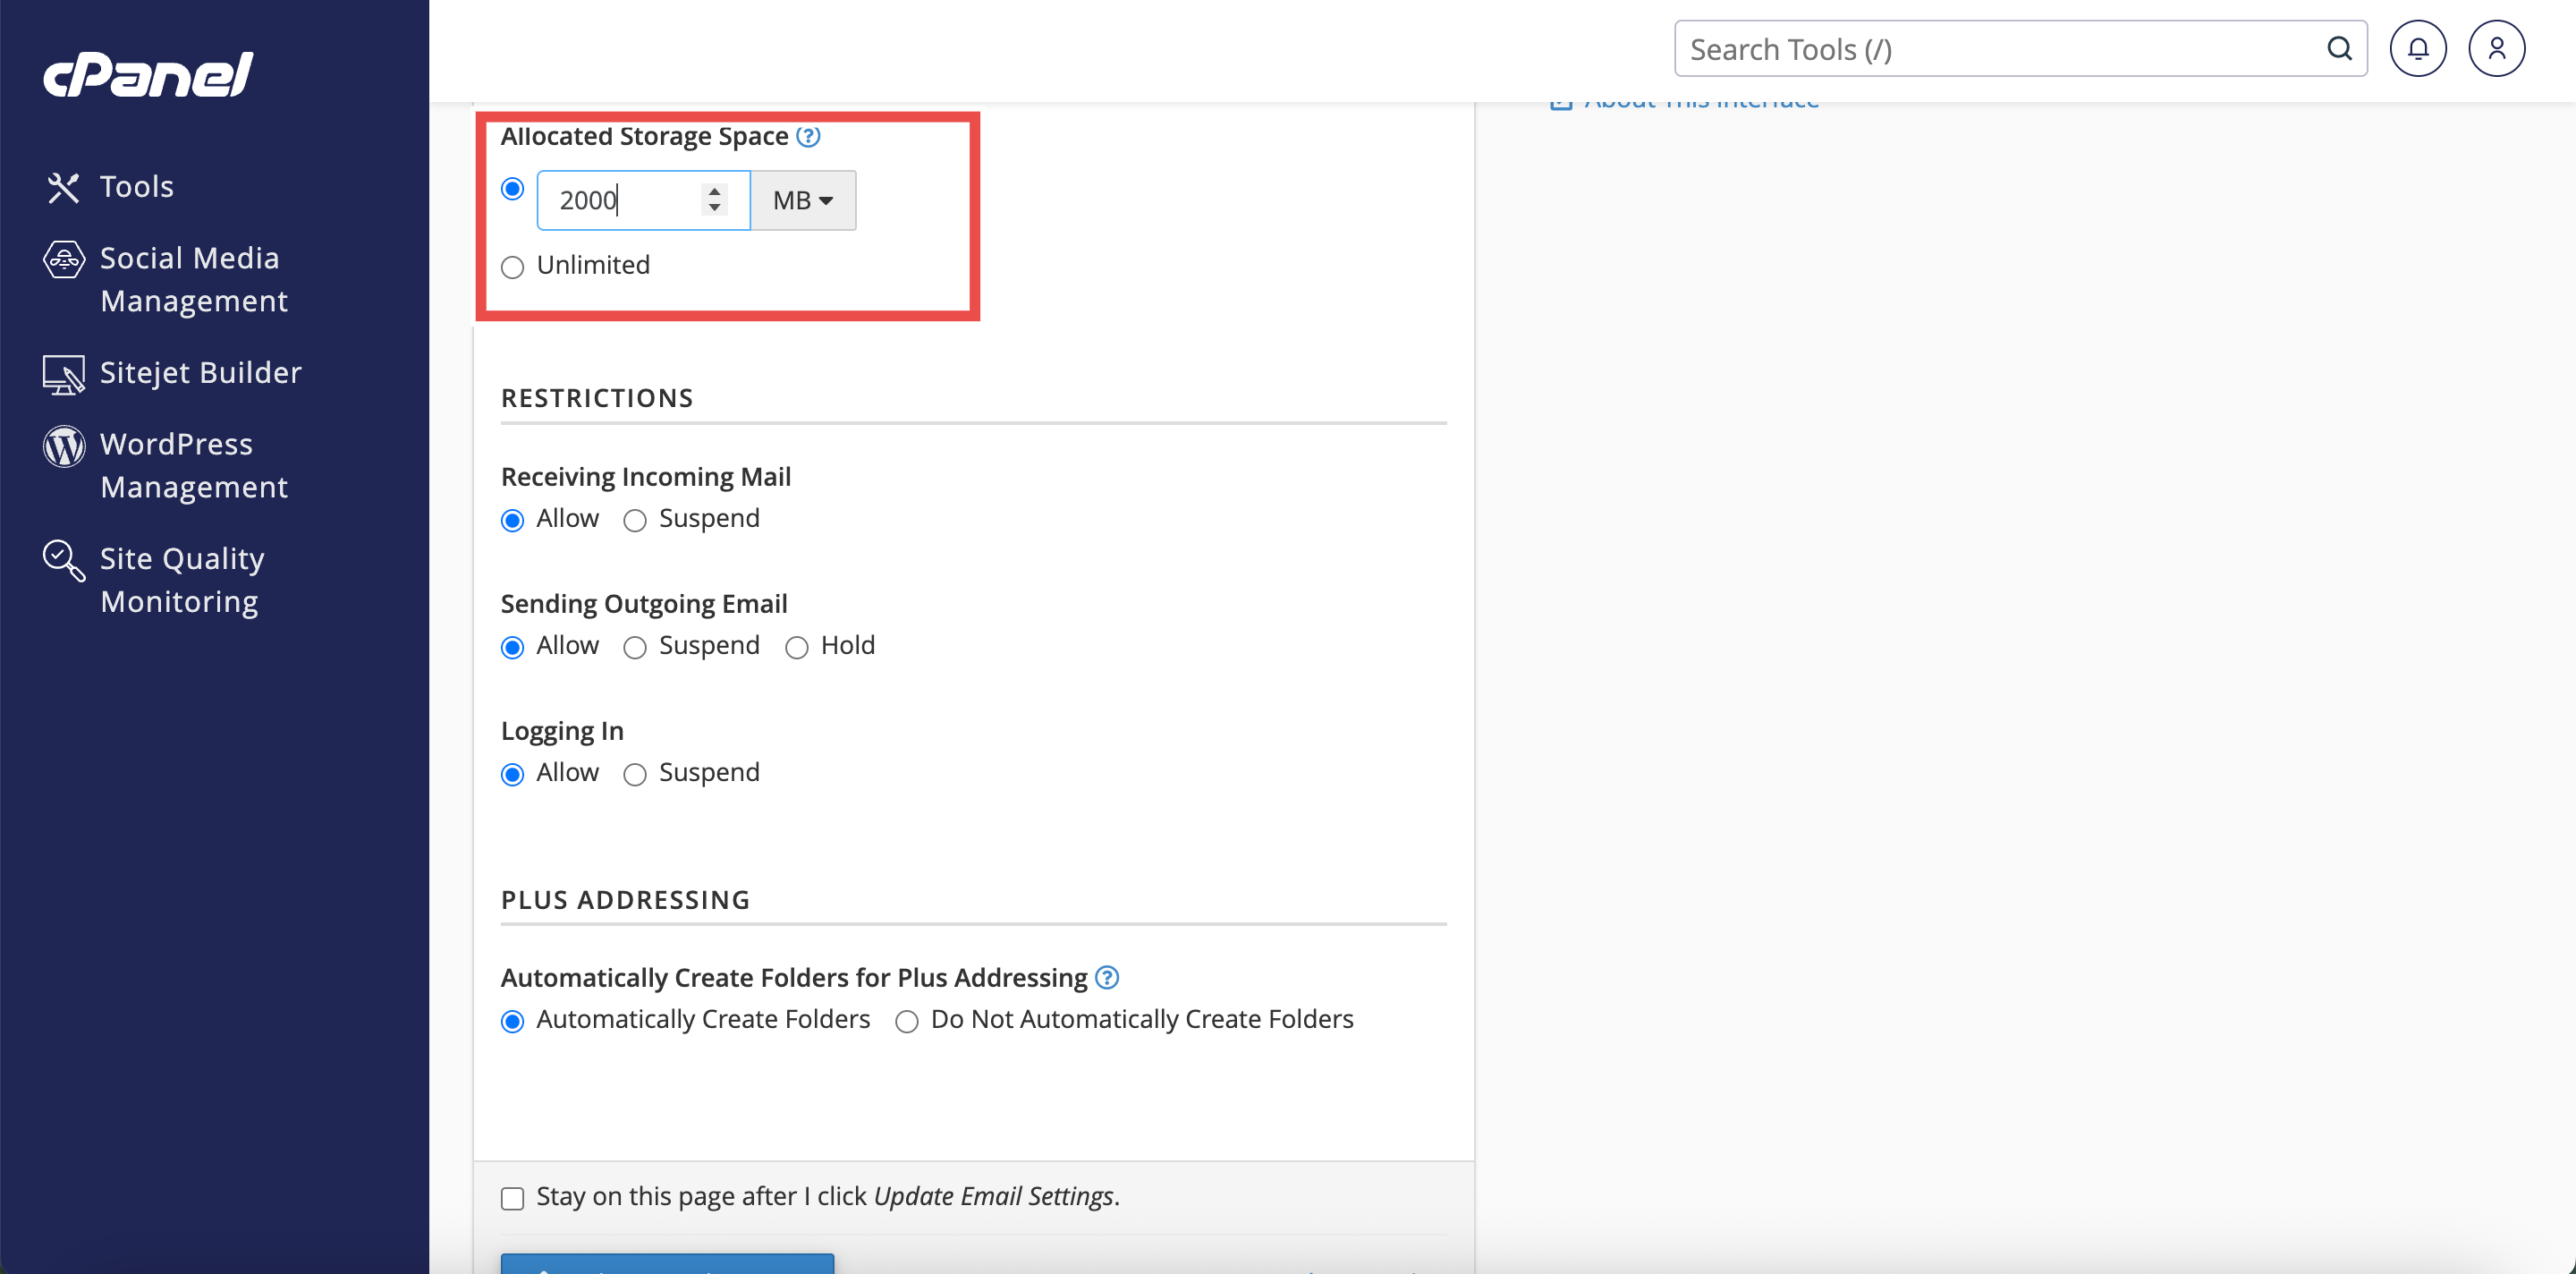This screenshot has height=1274, width=2576.
Task: Click the Sitejet Builder icon
Action: pos(64,374)
